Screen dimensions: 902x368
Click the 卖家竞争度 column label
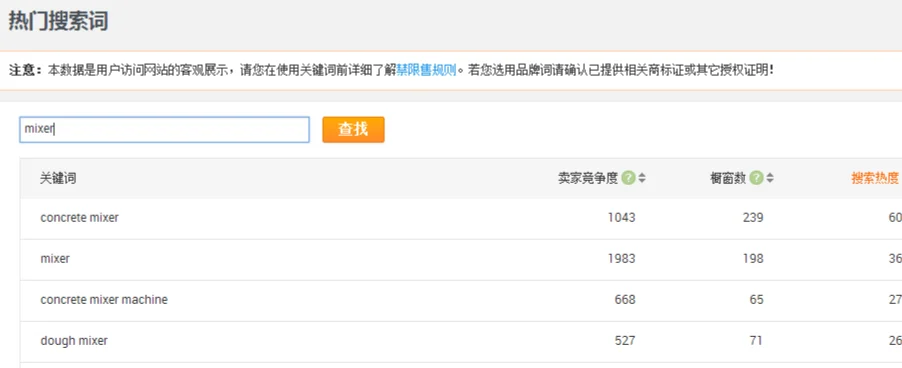click(588, 178)
